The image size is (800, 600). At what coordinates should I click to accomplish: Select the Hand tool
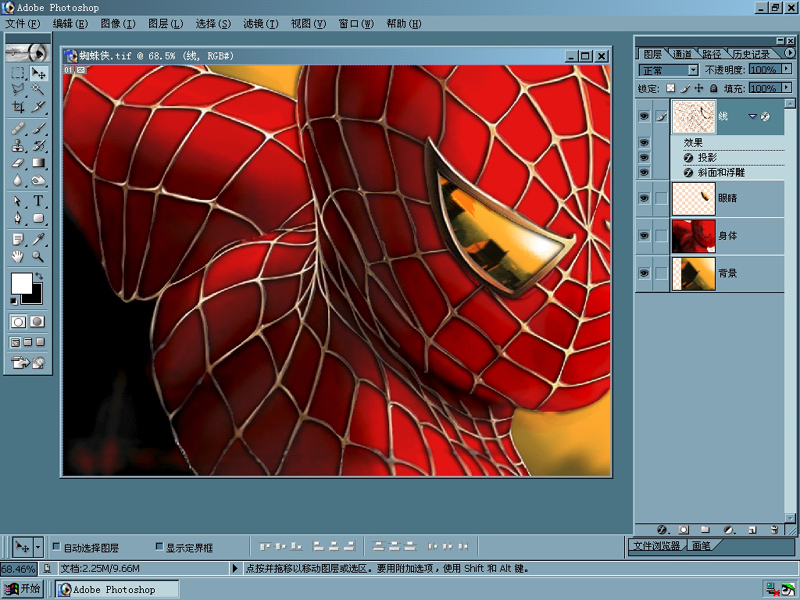(x=18, y=256)
